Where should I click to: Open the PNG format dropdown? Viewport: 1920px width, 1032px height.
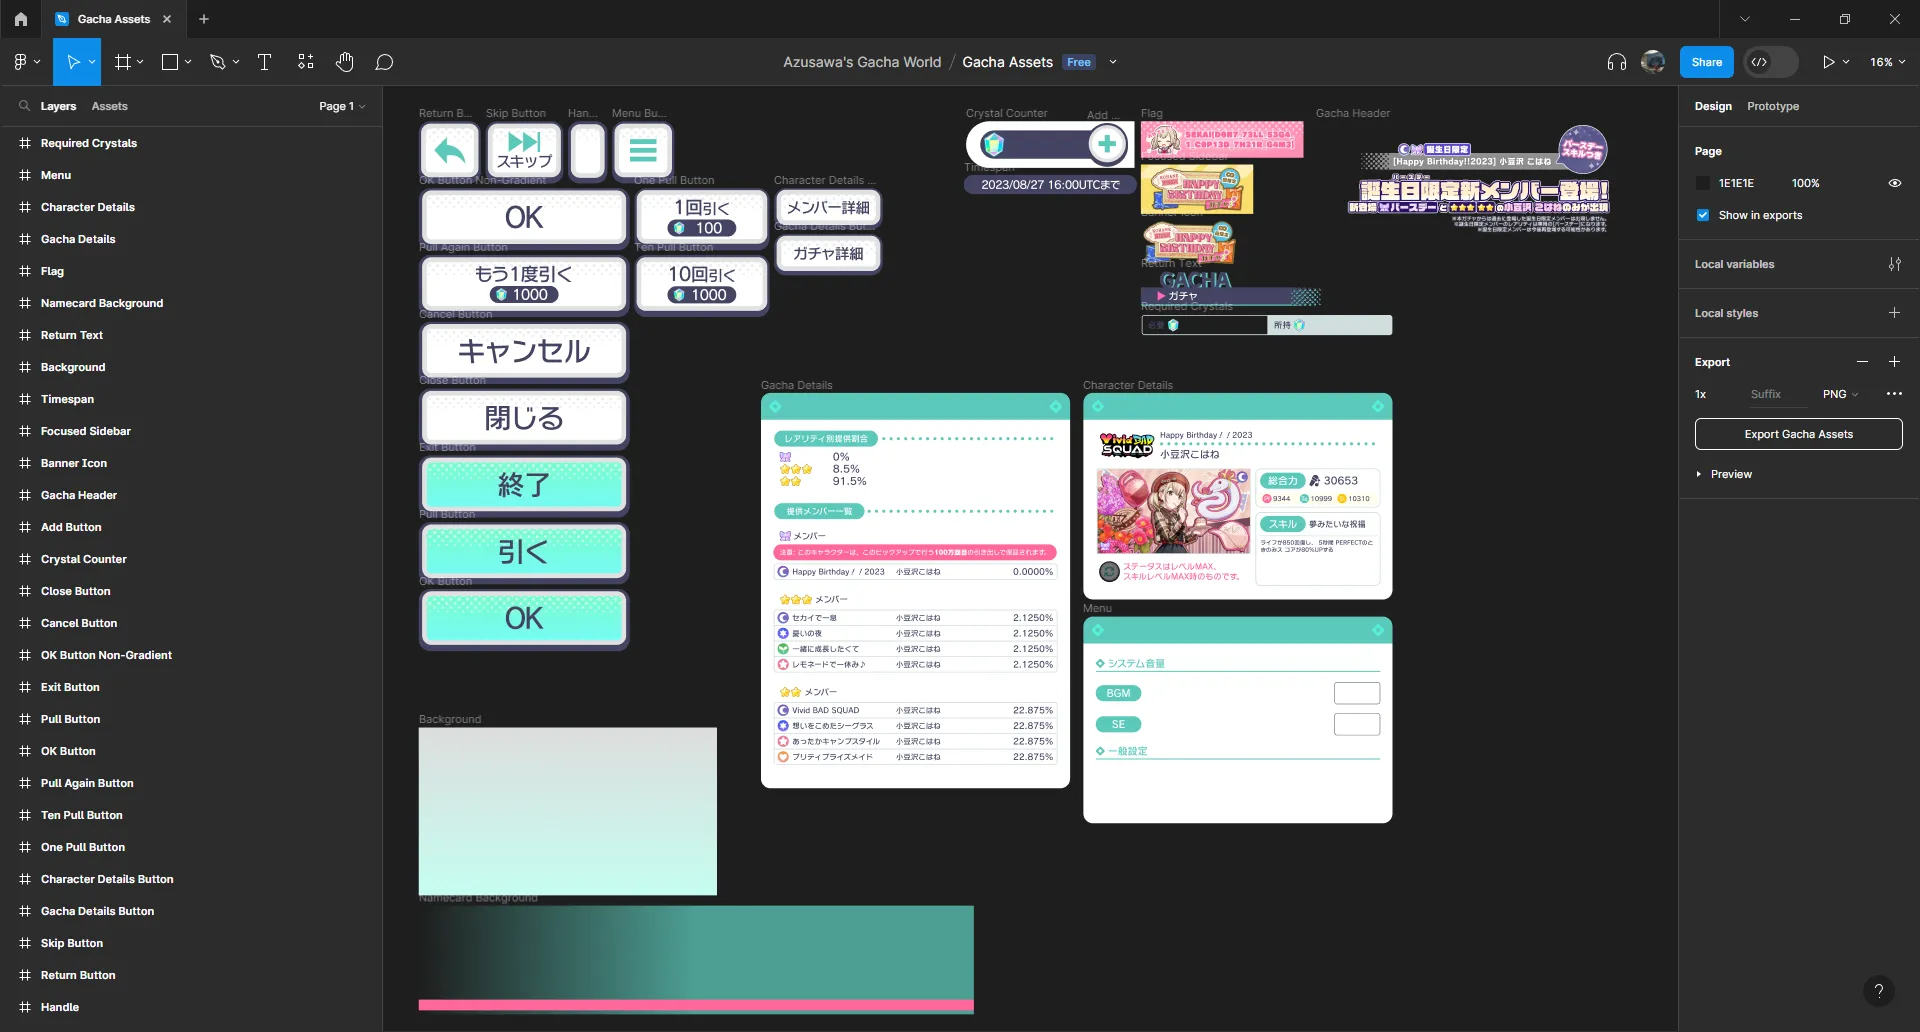click(1840, 394)
